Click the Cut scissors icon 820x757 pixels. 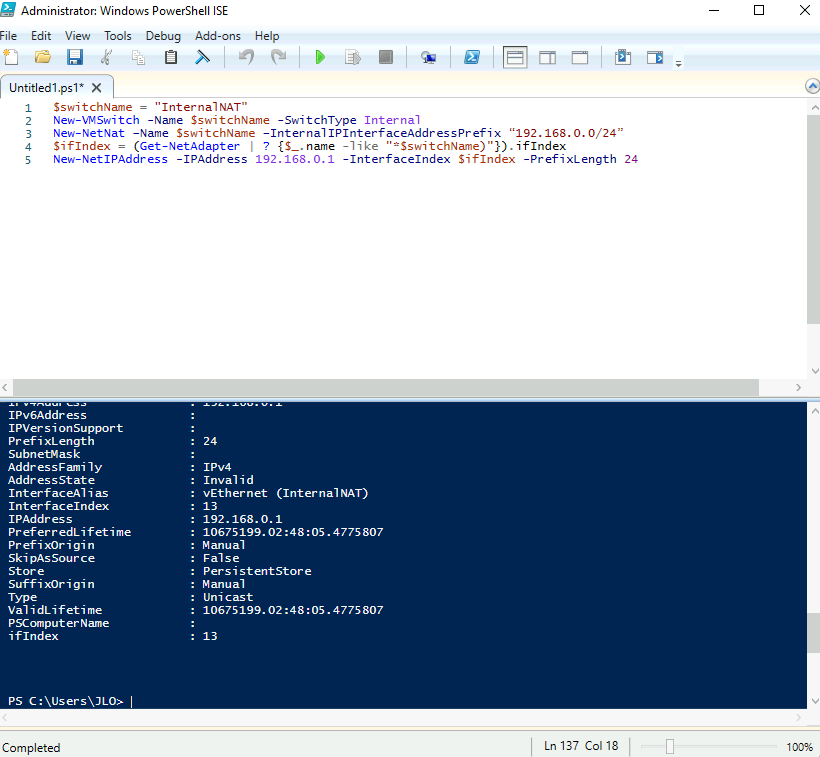tap(107, 57)
